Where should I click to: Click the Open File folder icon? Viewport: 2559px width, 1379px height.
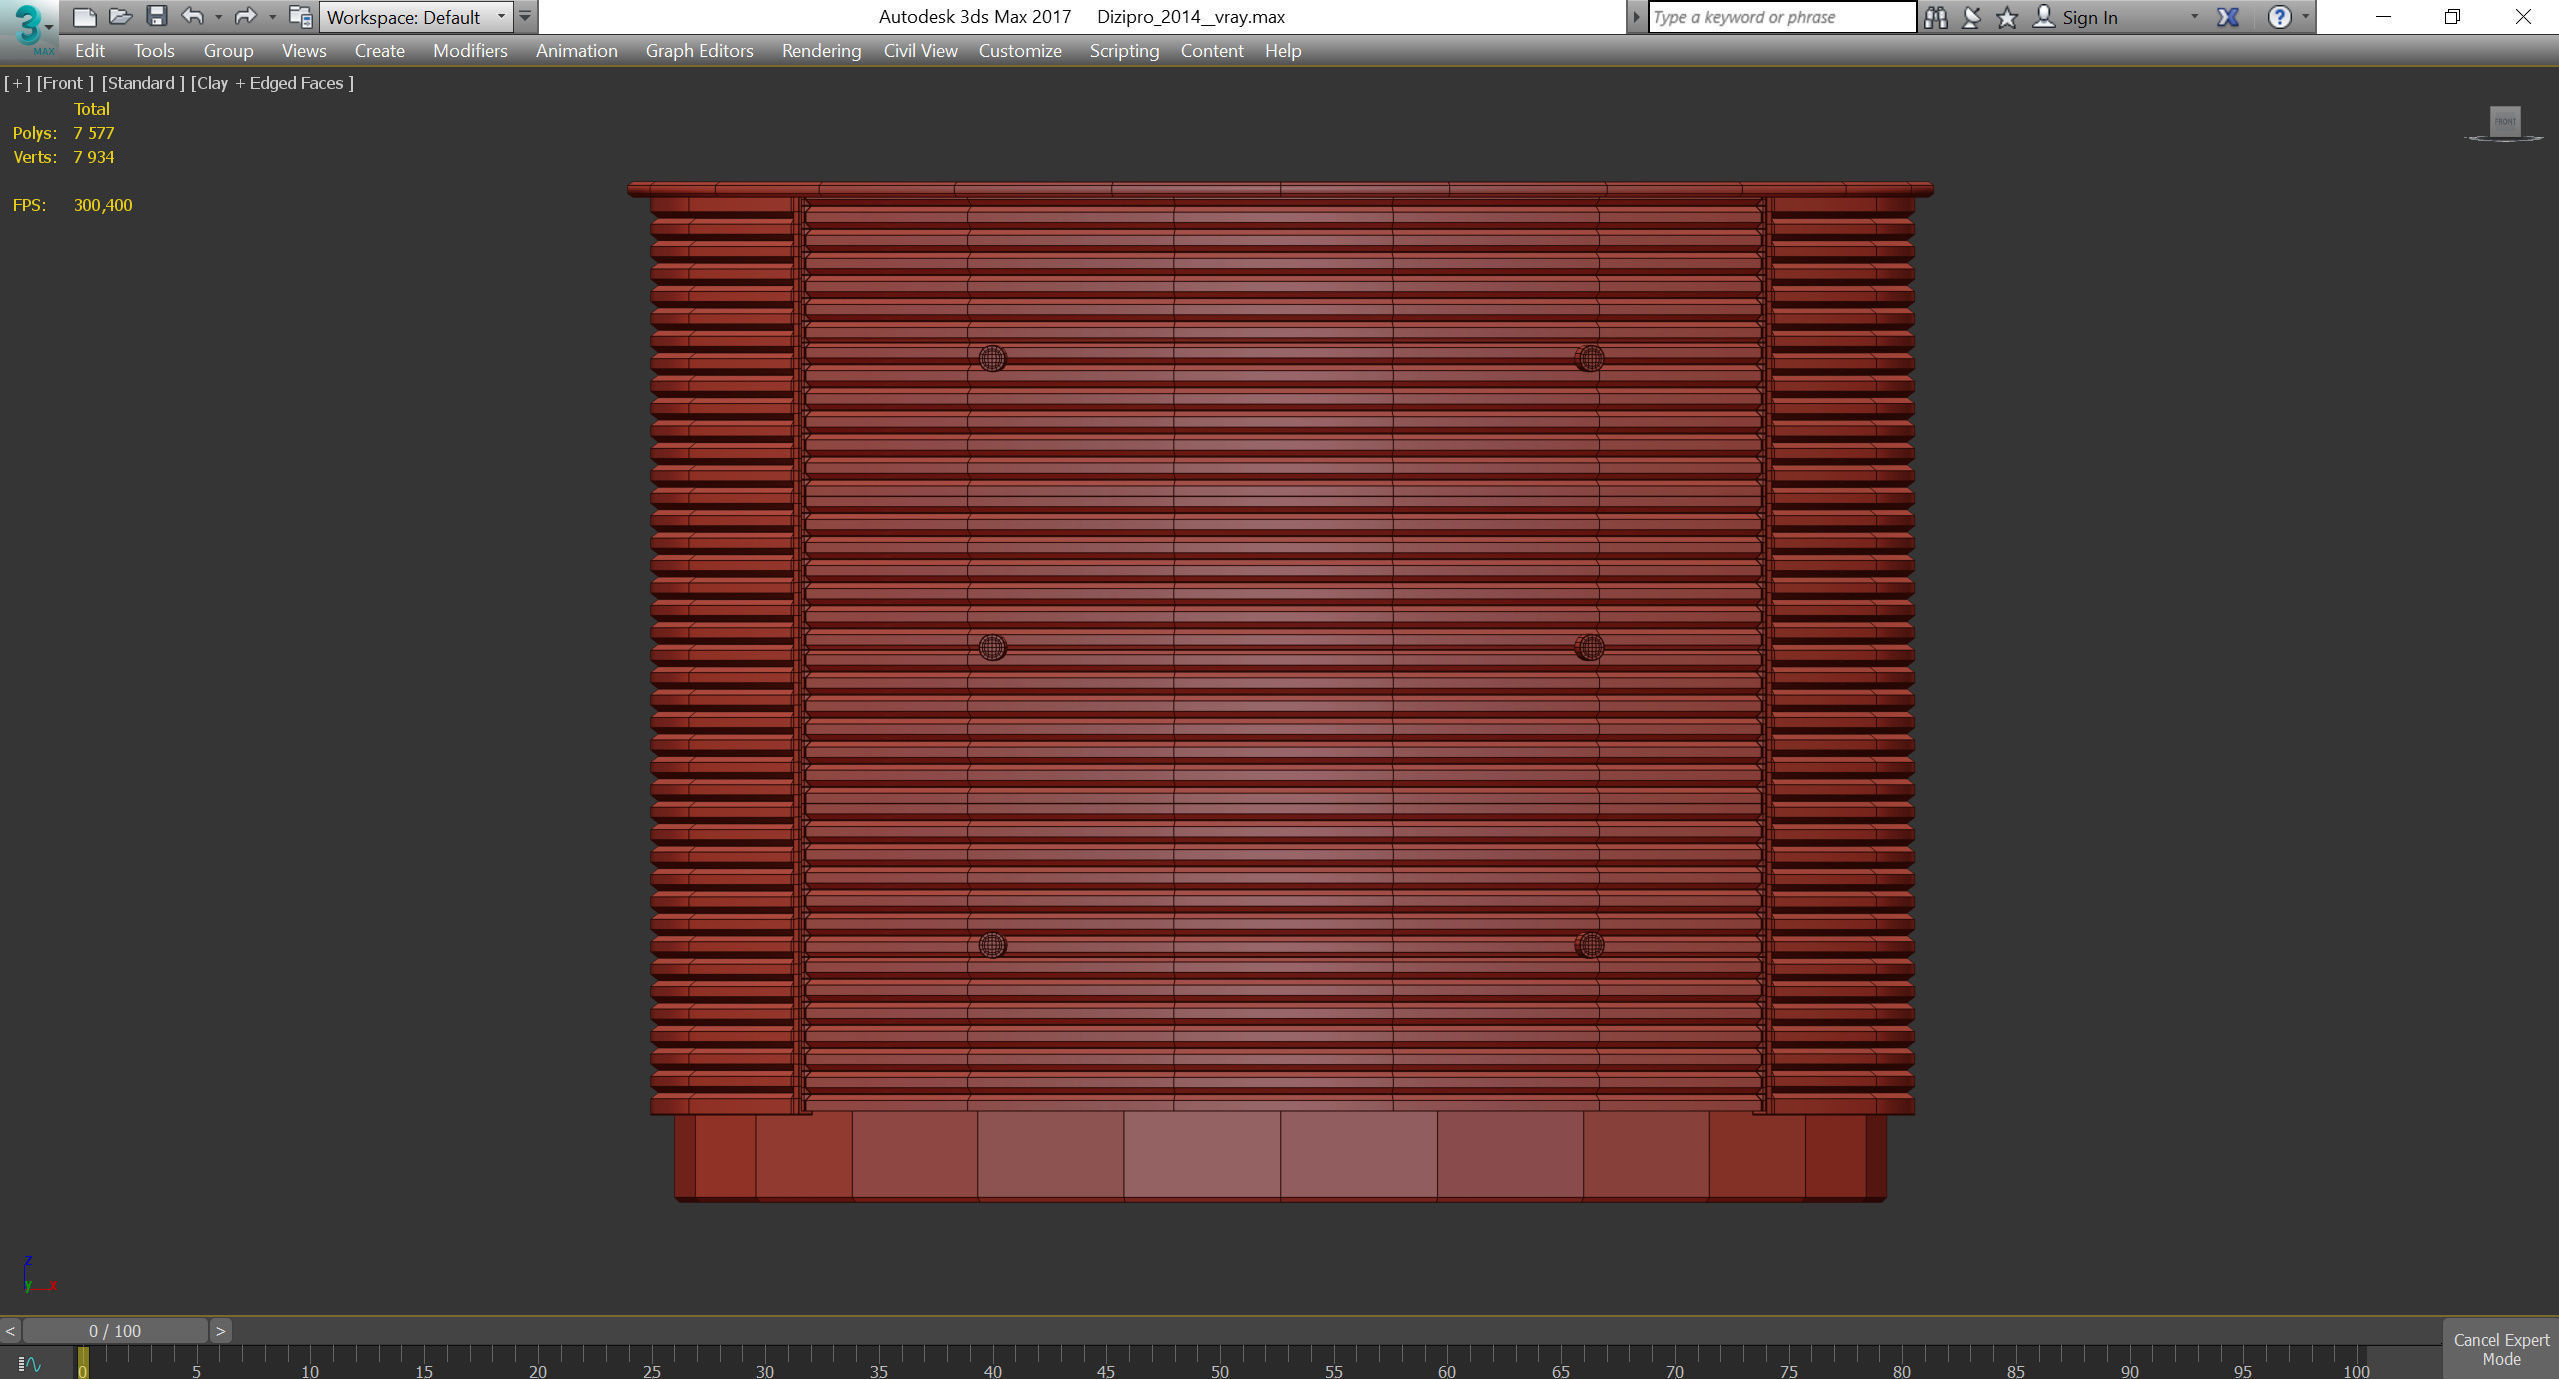point(120,16)
